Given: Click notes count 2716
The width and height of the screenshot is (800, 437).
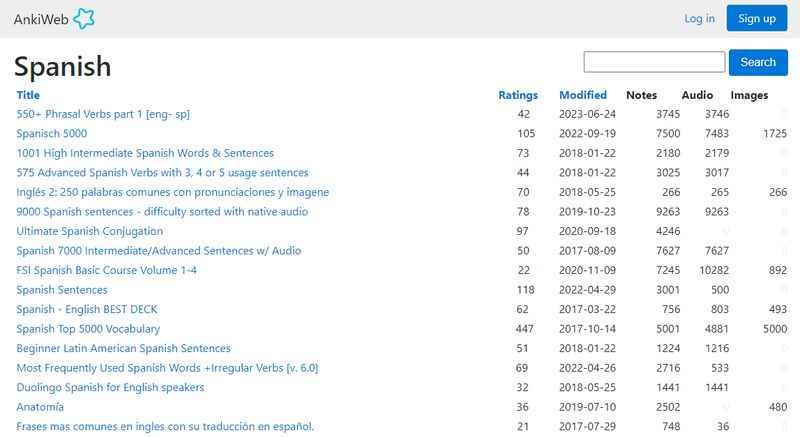Looking at the screenshot, I should pos(668,368).
